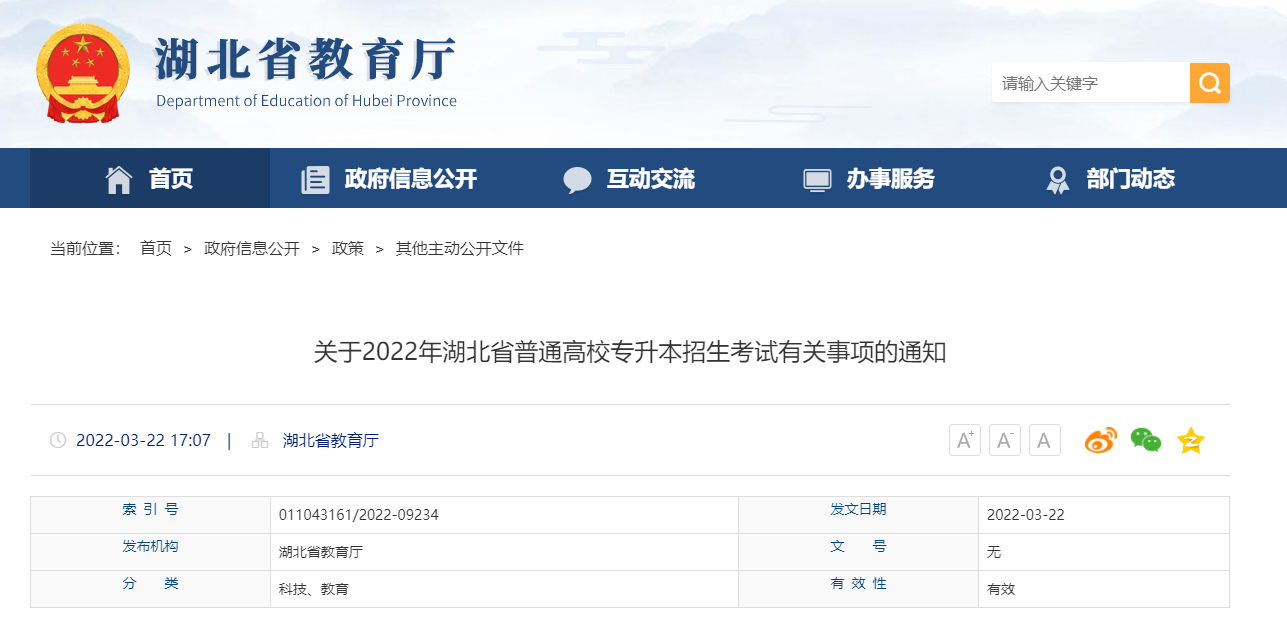Click the house icon beside 首页
This screenshot has width=1287, height=633.
119,179
